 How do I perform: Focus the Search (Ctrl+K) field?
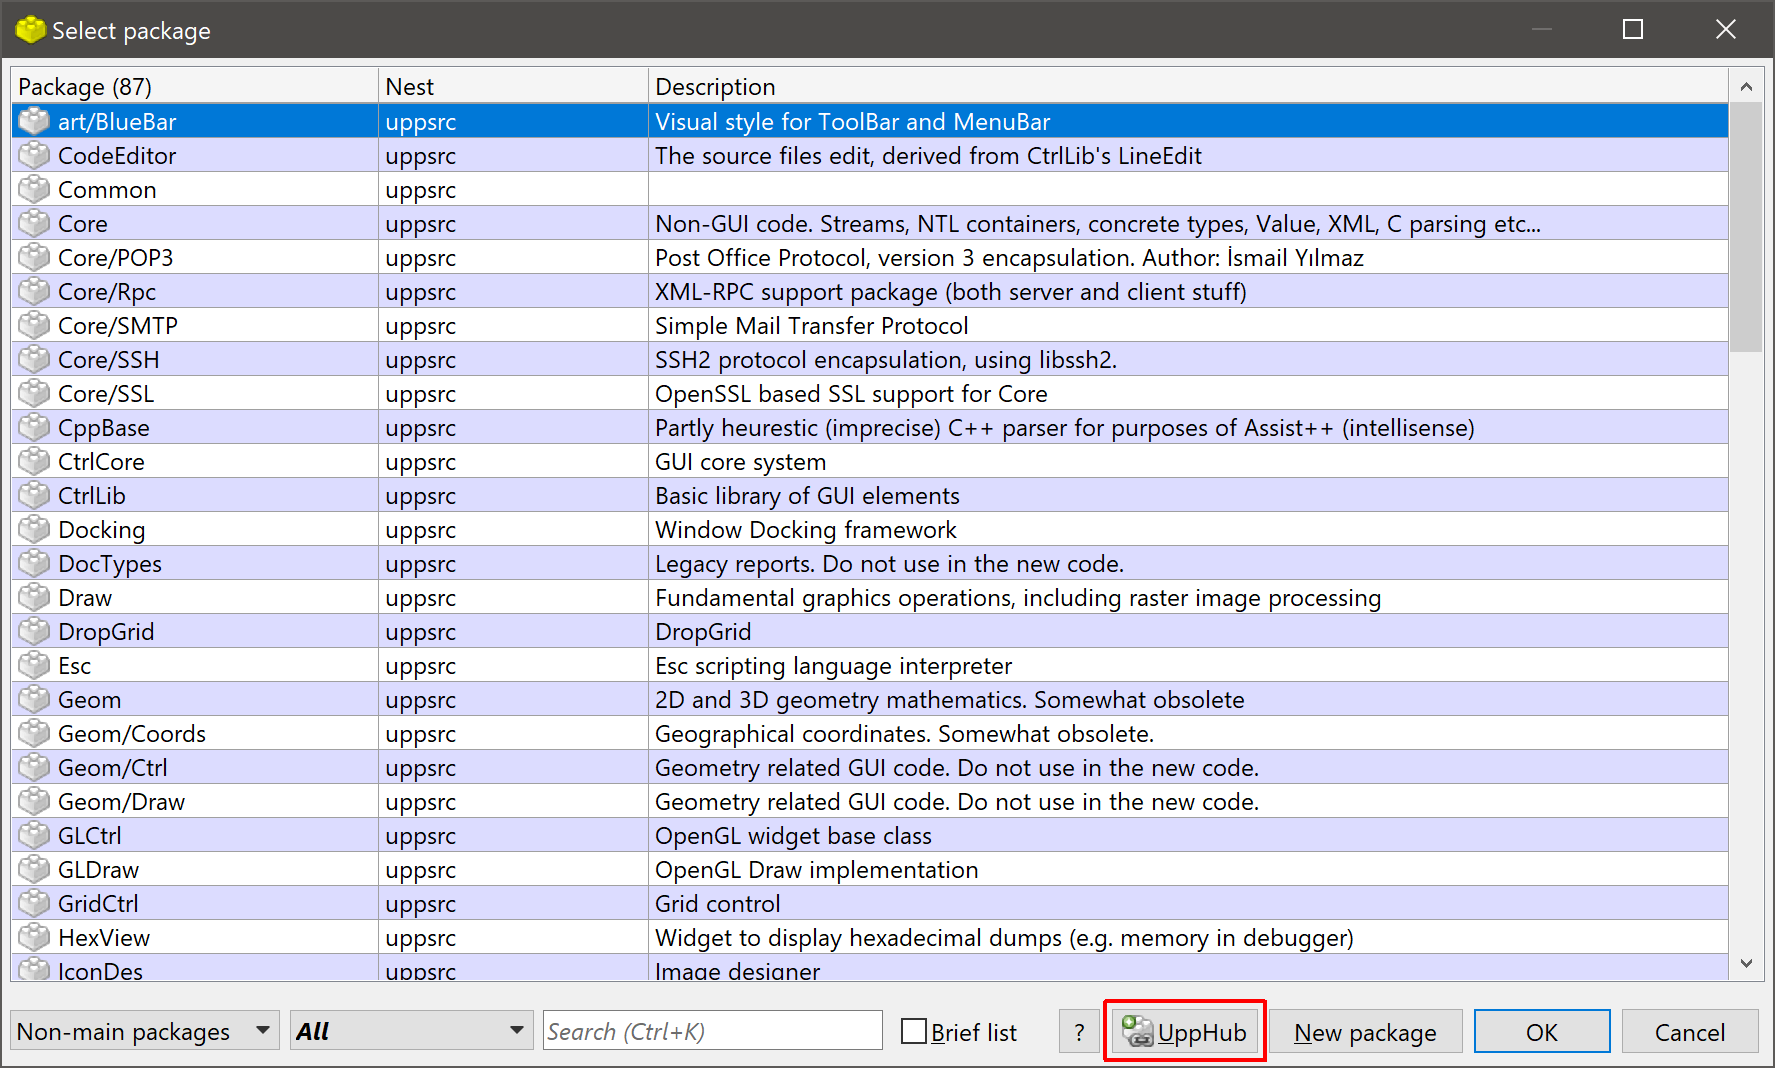coord(712,1031)
